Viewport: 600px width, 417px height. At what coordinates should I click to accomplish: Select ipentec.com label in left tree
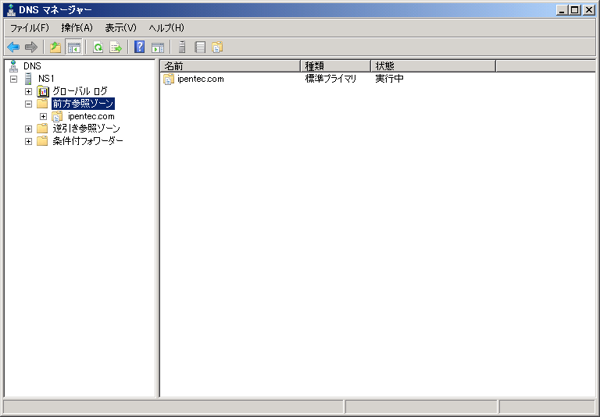(x=91, y=116)
